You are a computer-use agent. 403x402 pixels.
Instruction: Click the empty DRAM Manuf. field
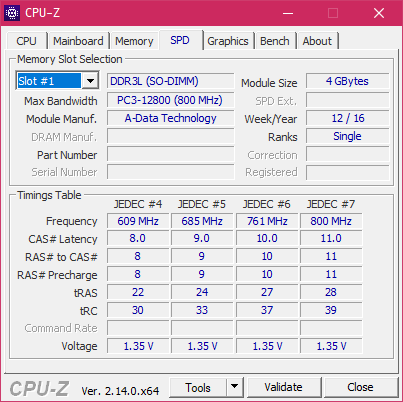coord(170,136)
